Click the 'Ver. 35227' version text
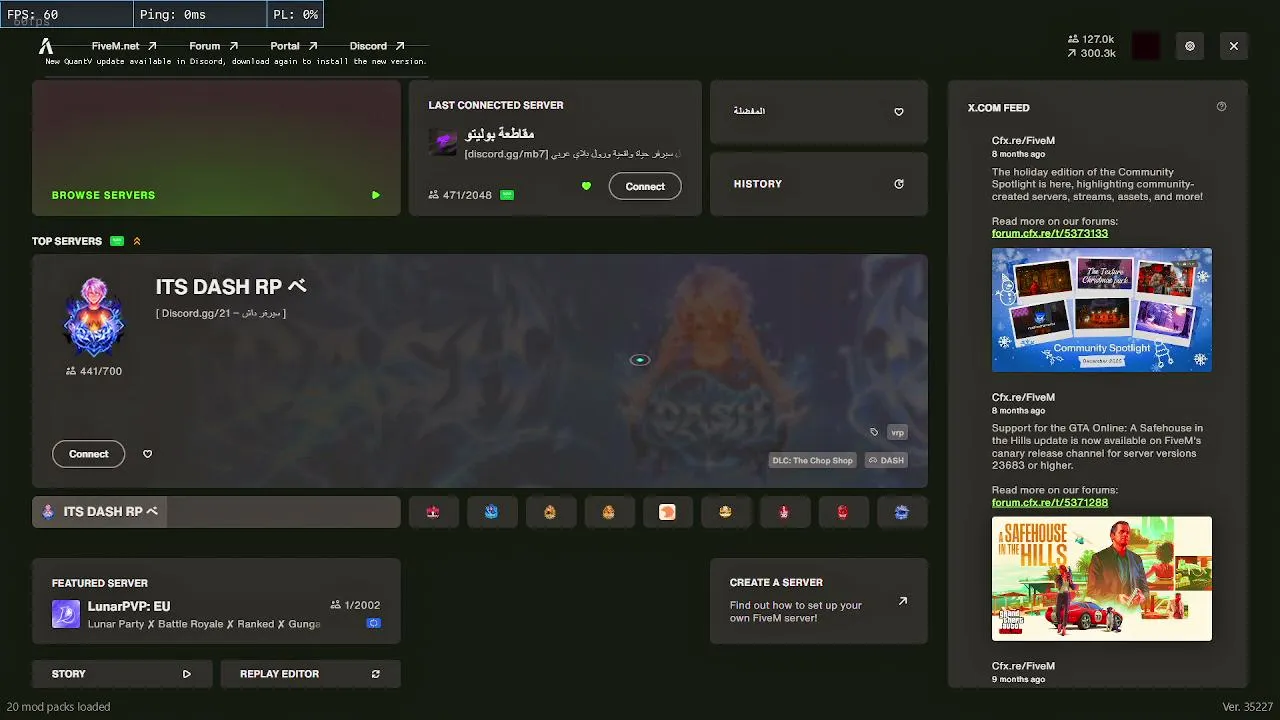This screenshot has width=1280, height=720. point(1247,707)
